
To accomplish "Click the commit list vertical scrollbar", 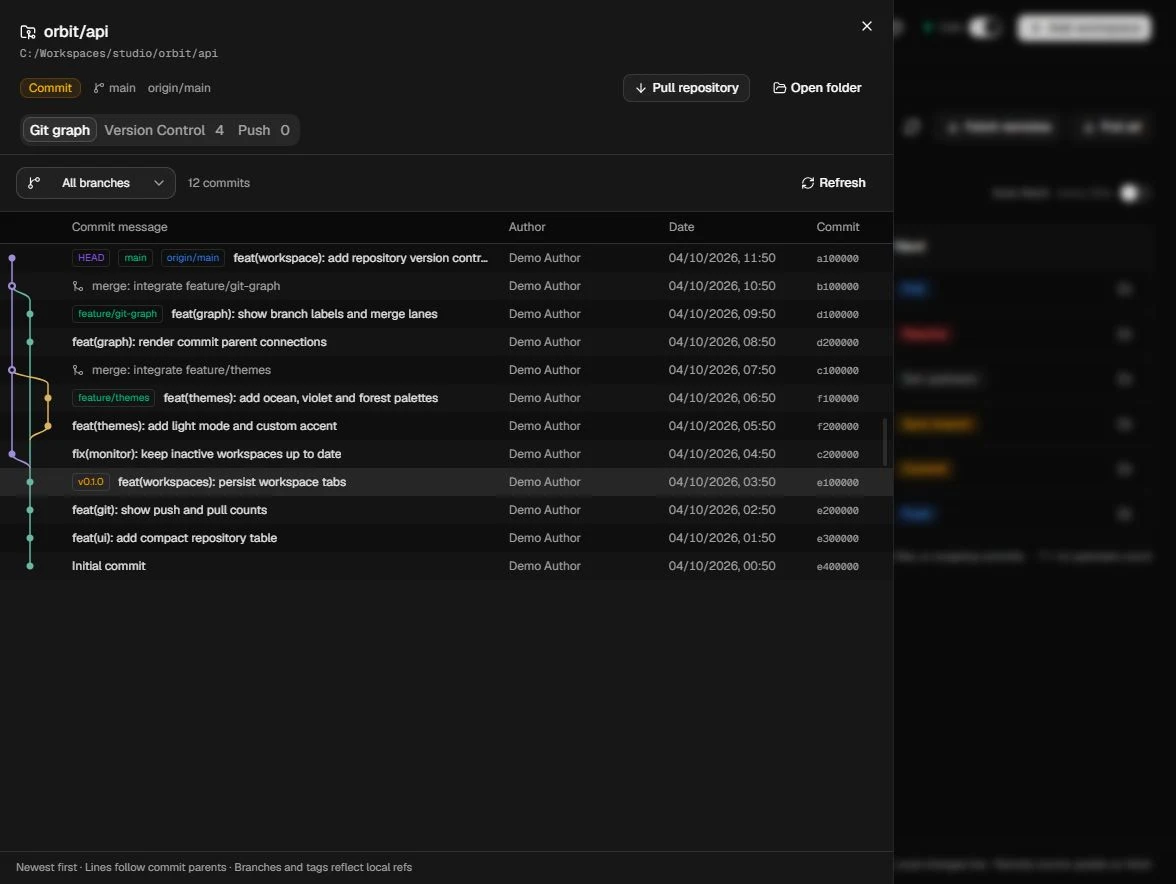I will coord(885,442).
